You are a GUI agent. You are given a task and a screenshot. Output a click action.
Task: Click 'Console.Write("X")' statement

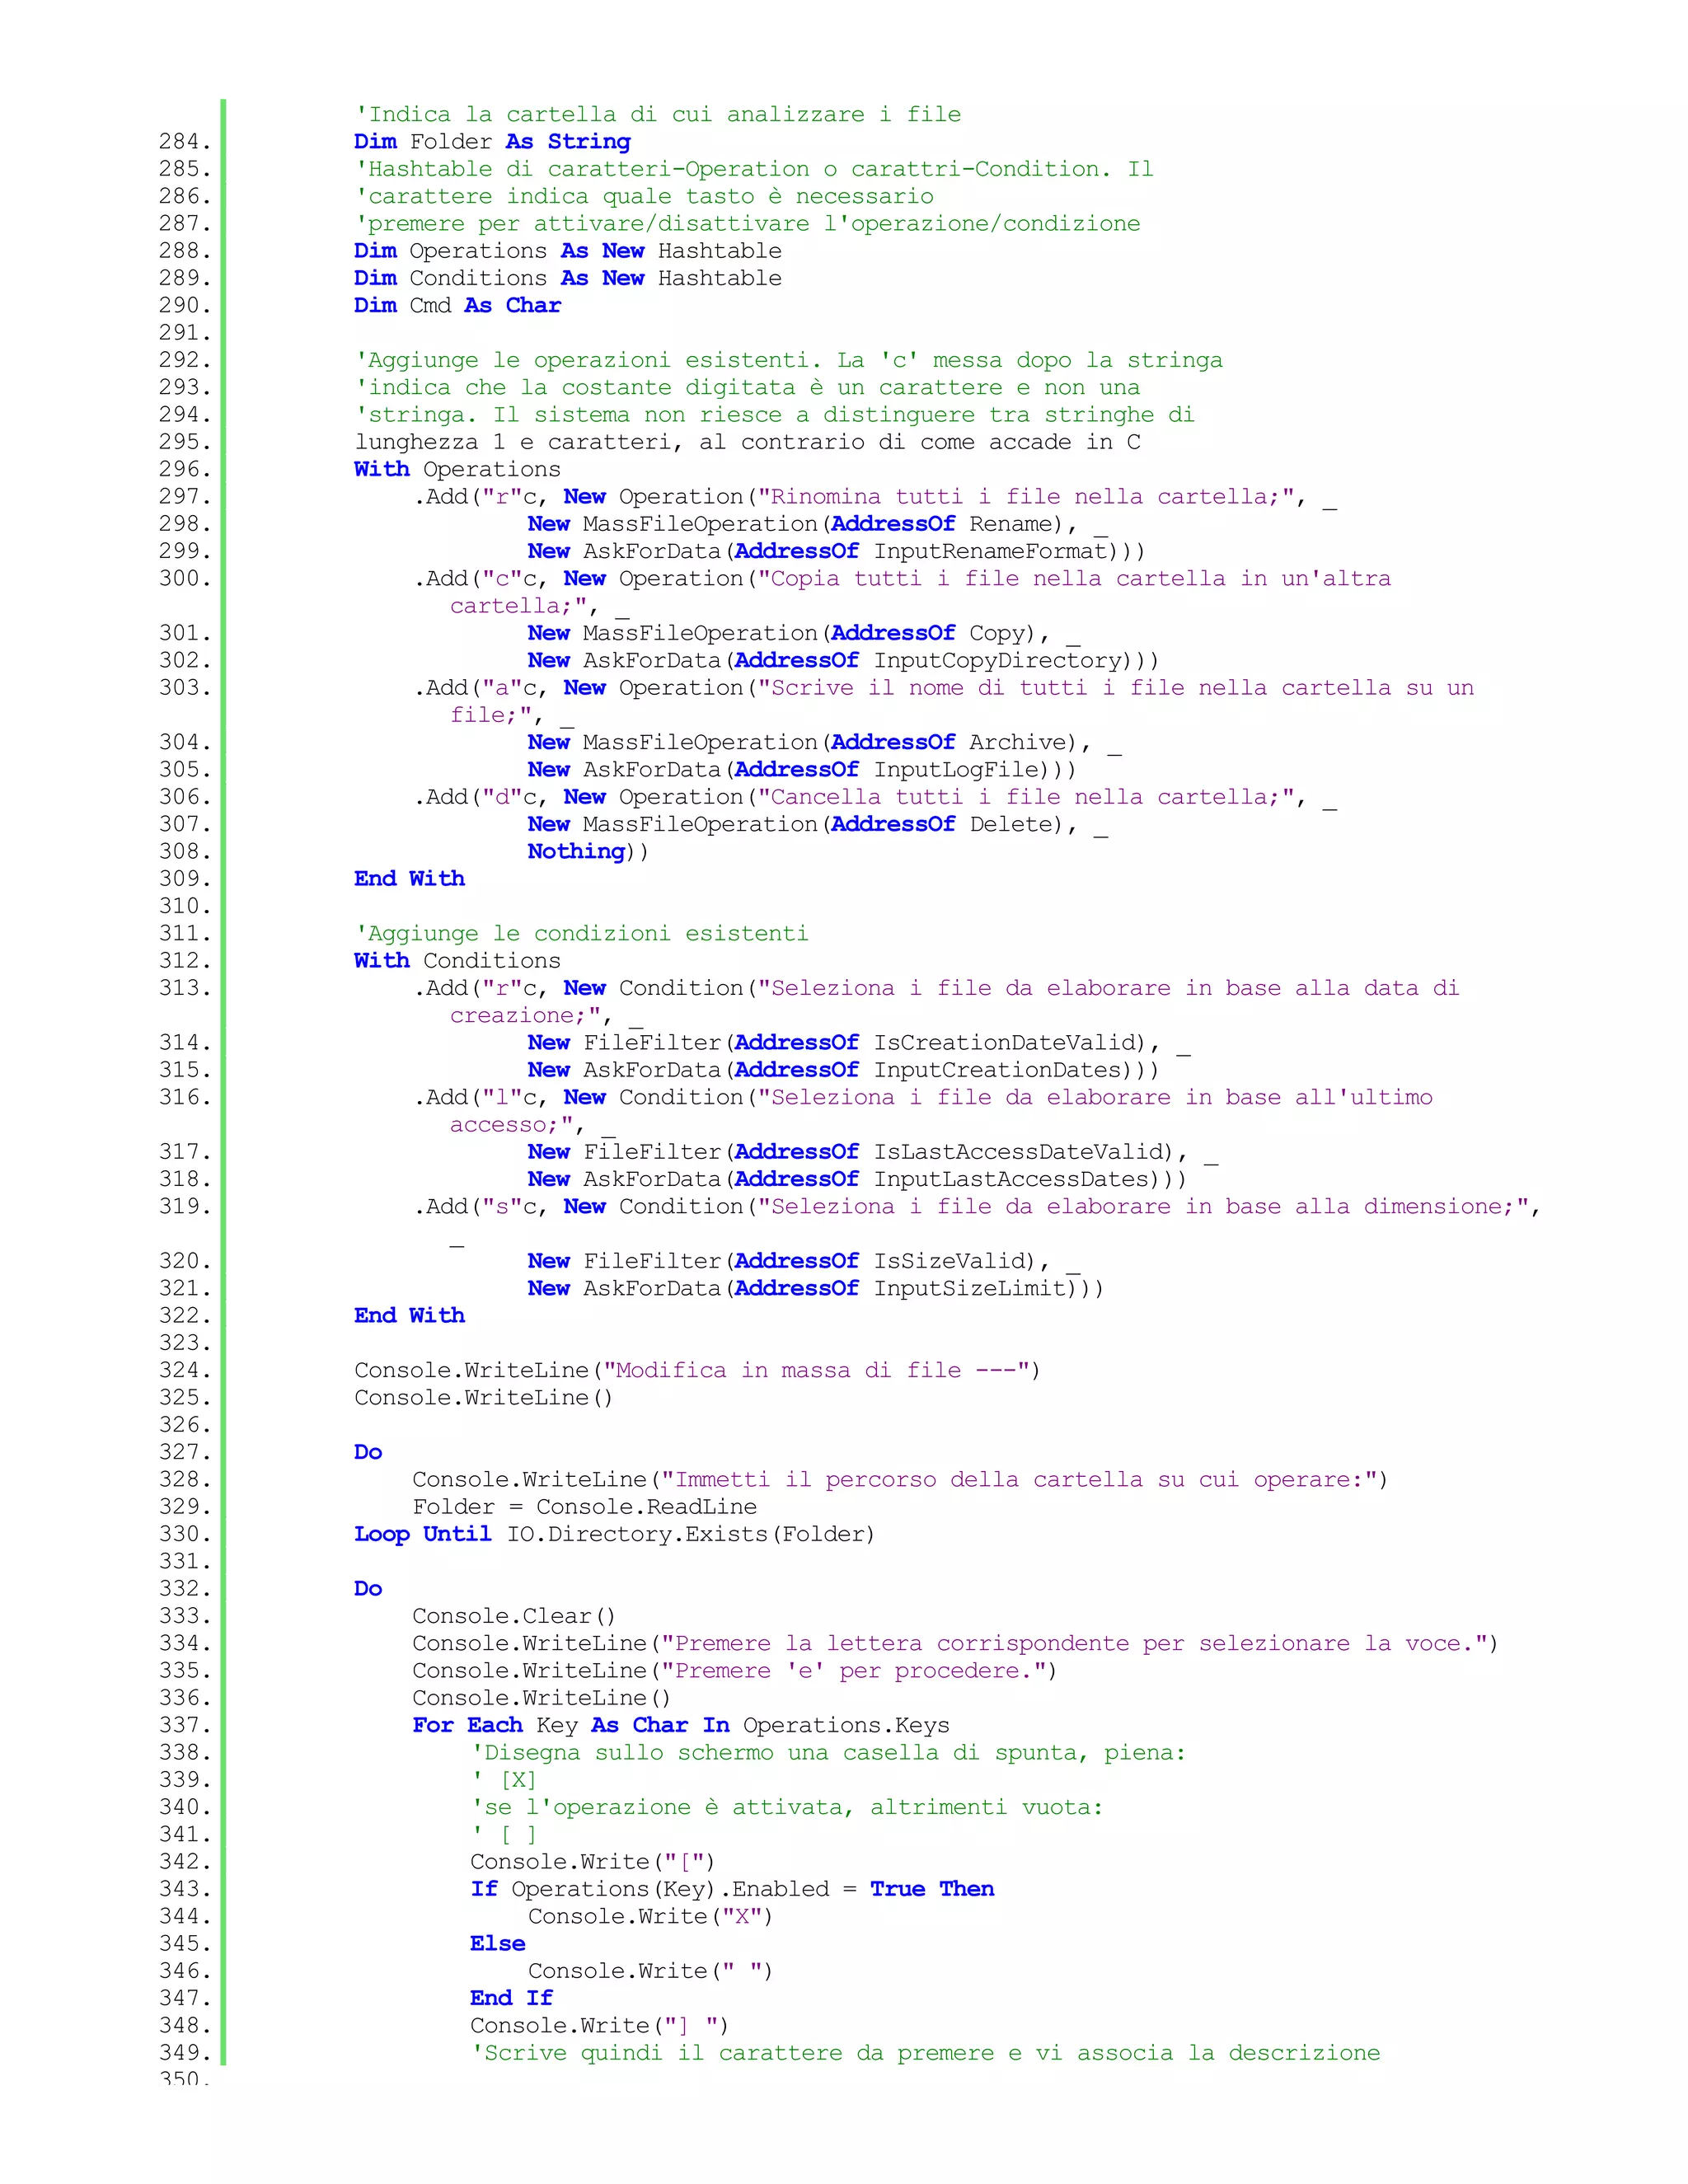(x=651, y=1916)
